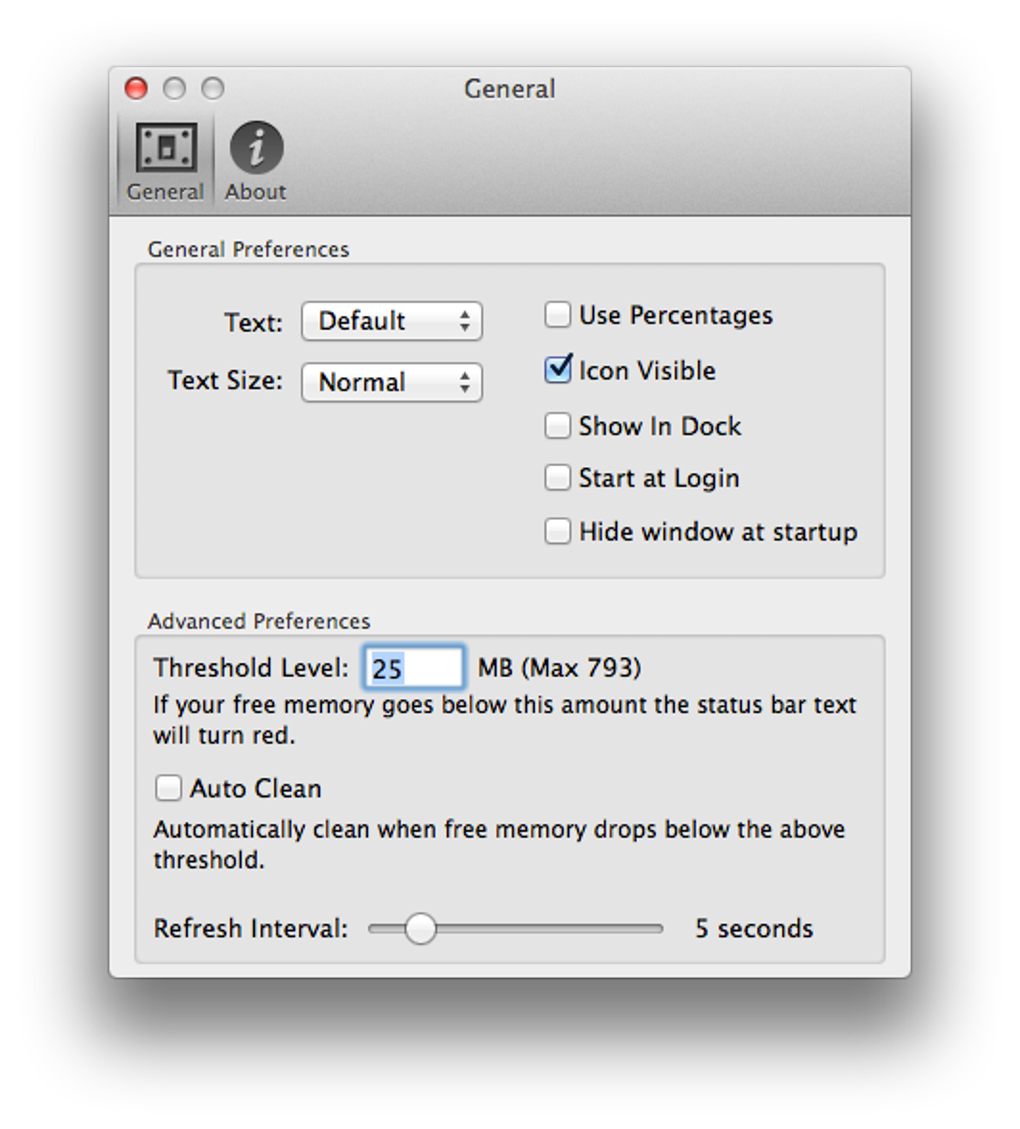Uncheck the Icon Visible checkbox
This screenshot has width=1020, height=1129.
click(557, 371)
